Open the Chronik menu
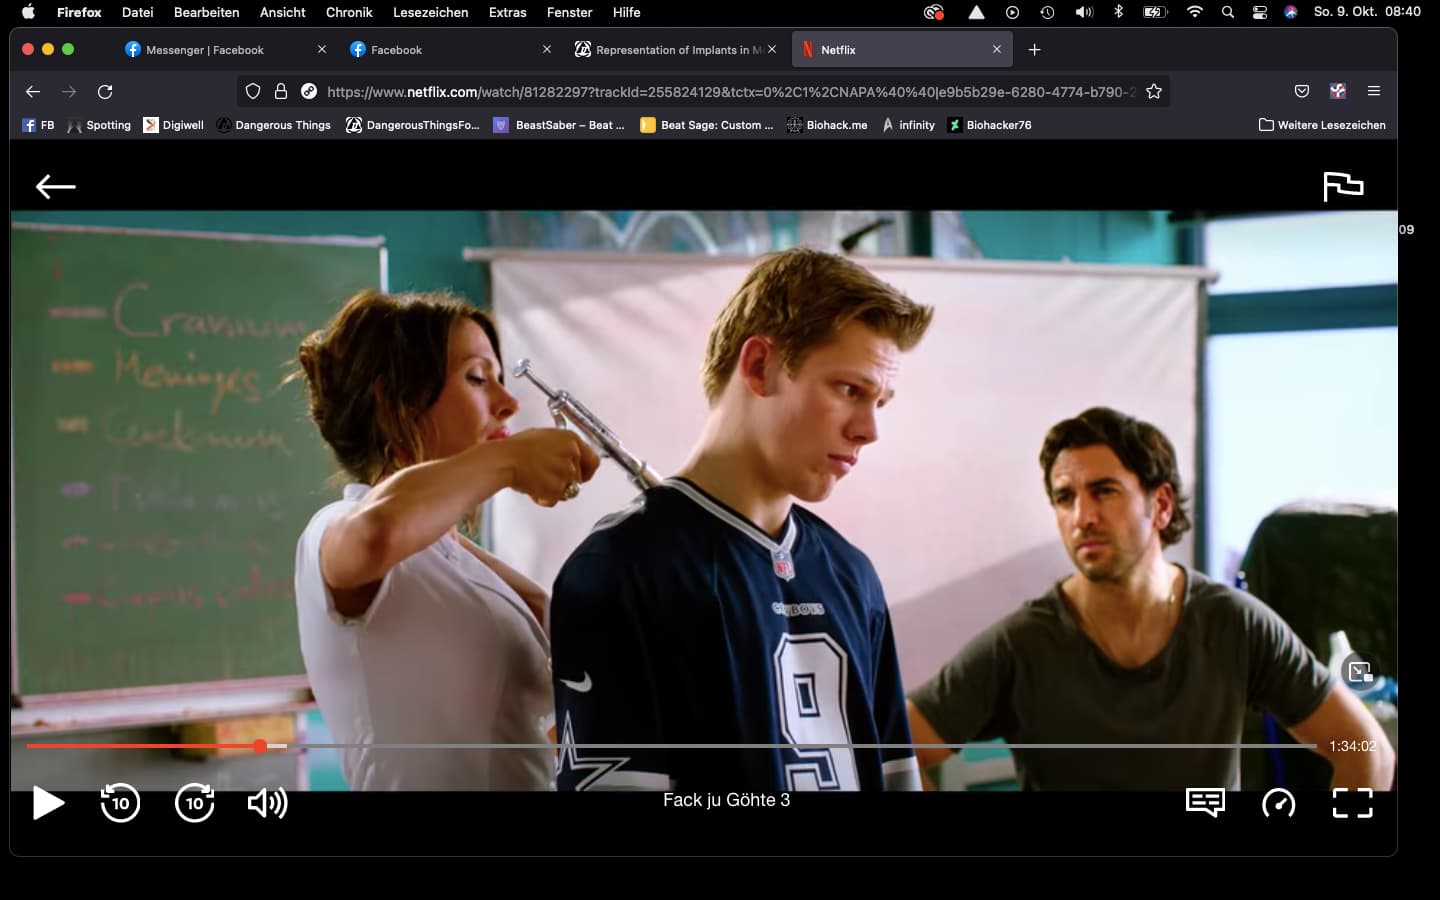The image size is (1440, 900). (x=349, y=12)
